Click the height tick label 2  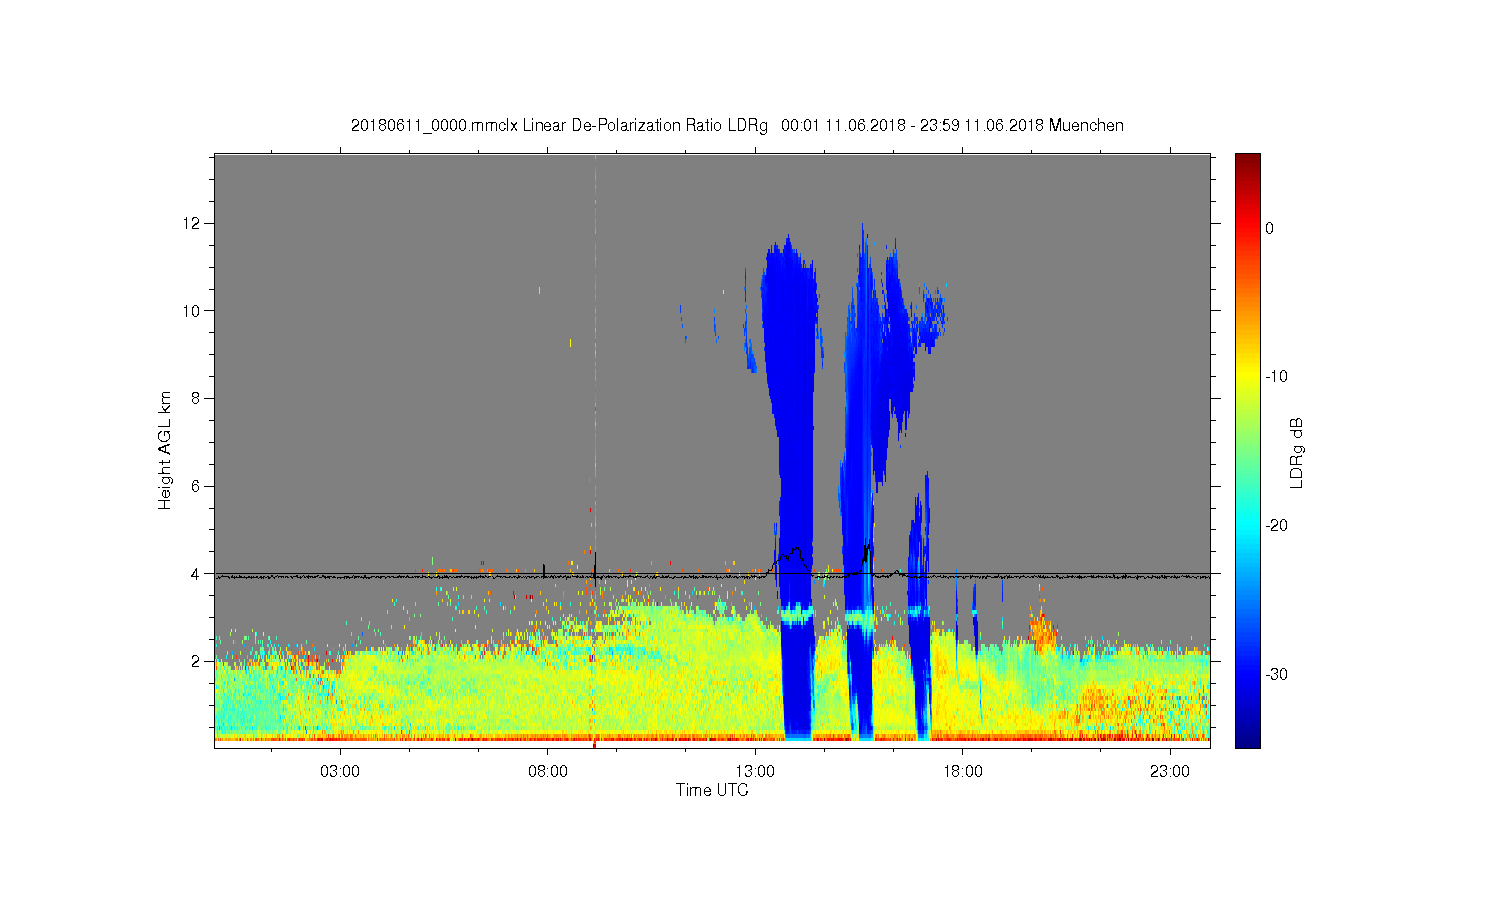[197, 661]
